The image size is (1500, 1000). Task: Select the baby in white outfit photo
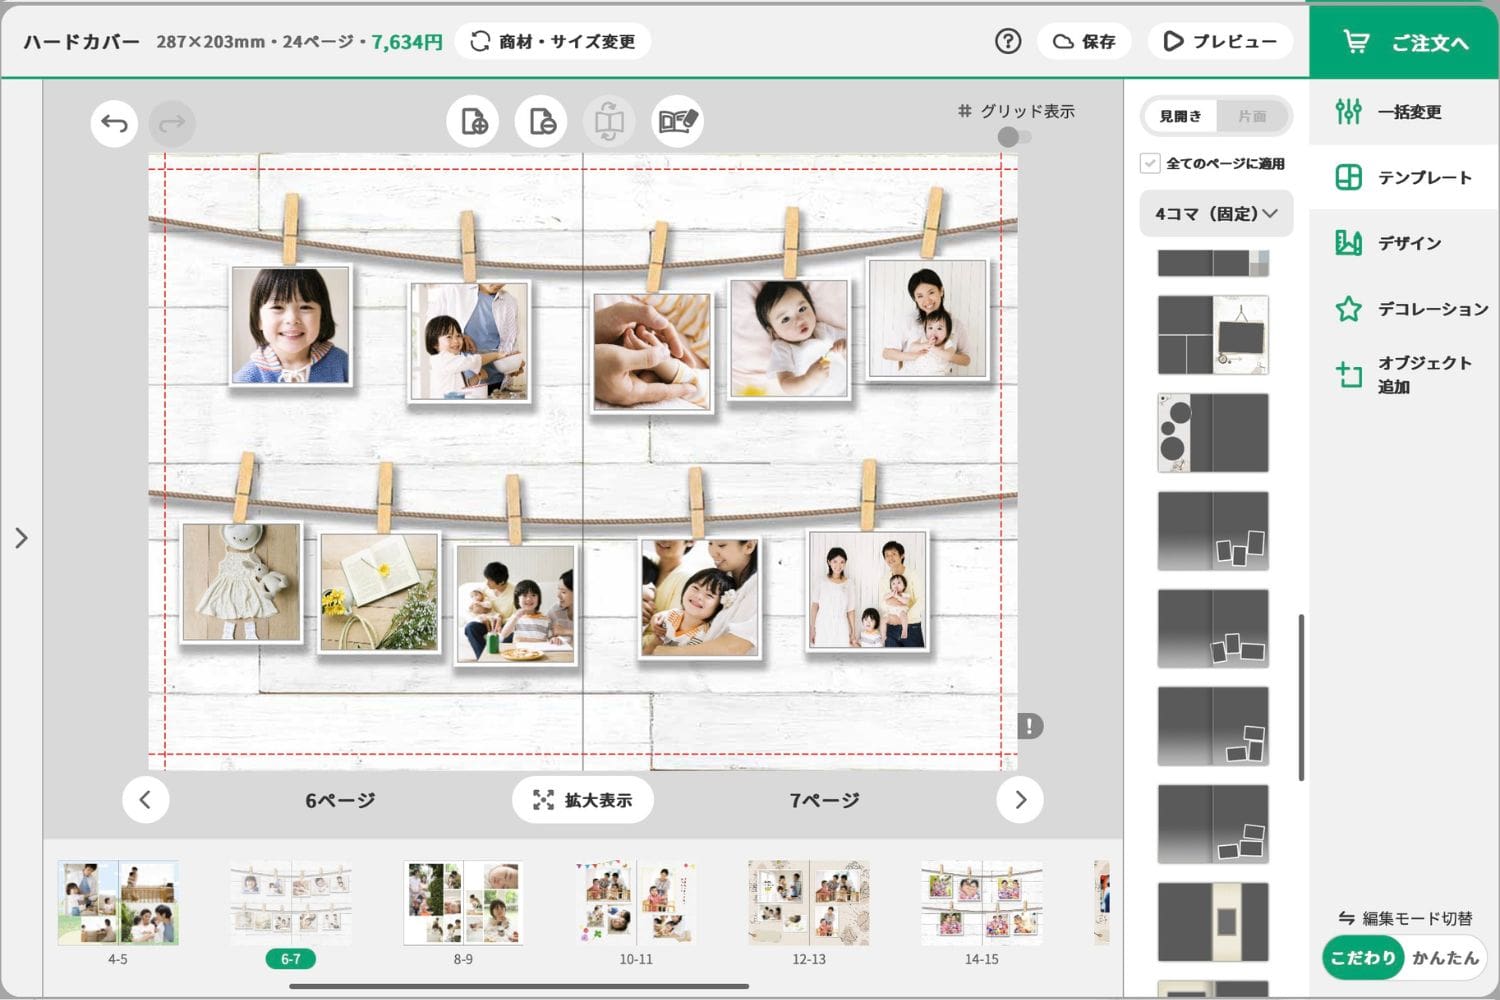789,339
